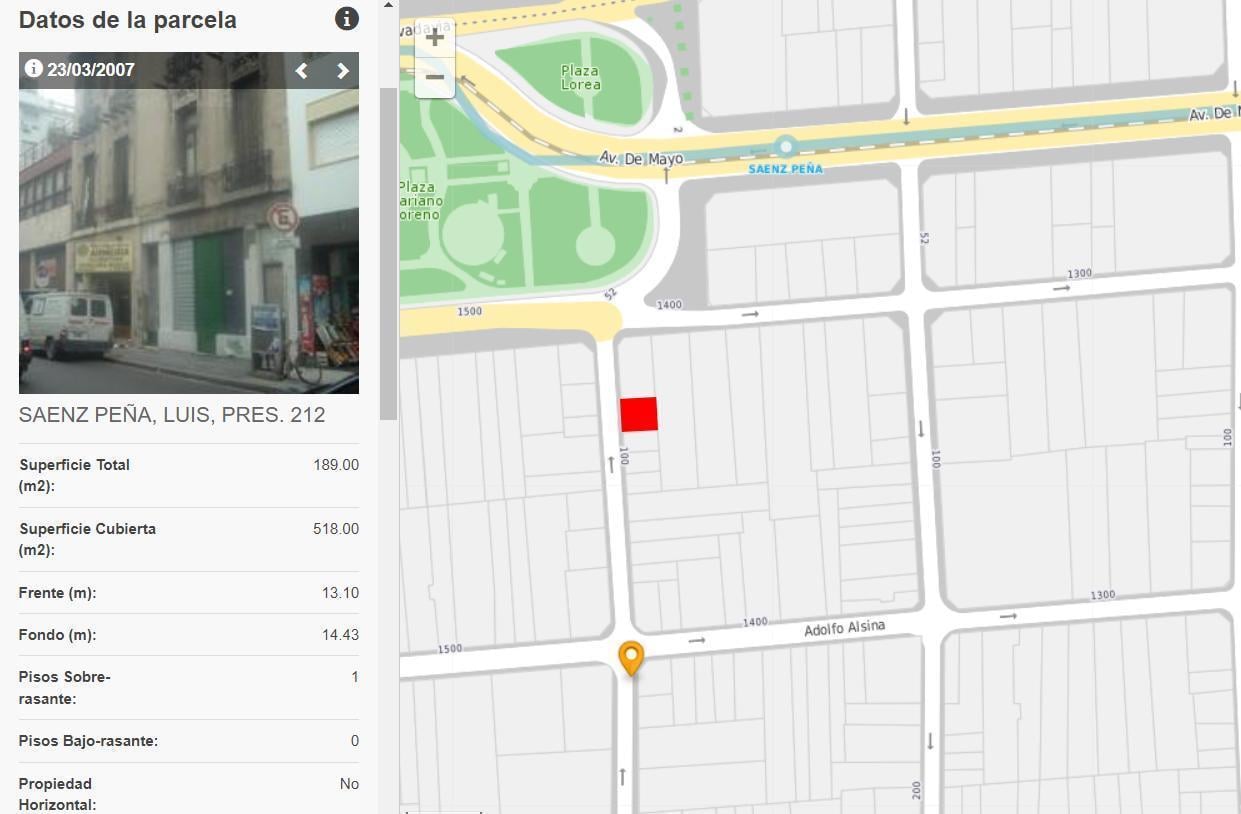Click the Av. De Mayo street label

click(x=641, y=158)
